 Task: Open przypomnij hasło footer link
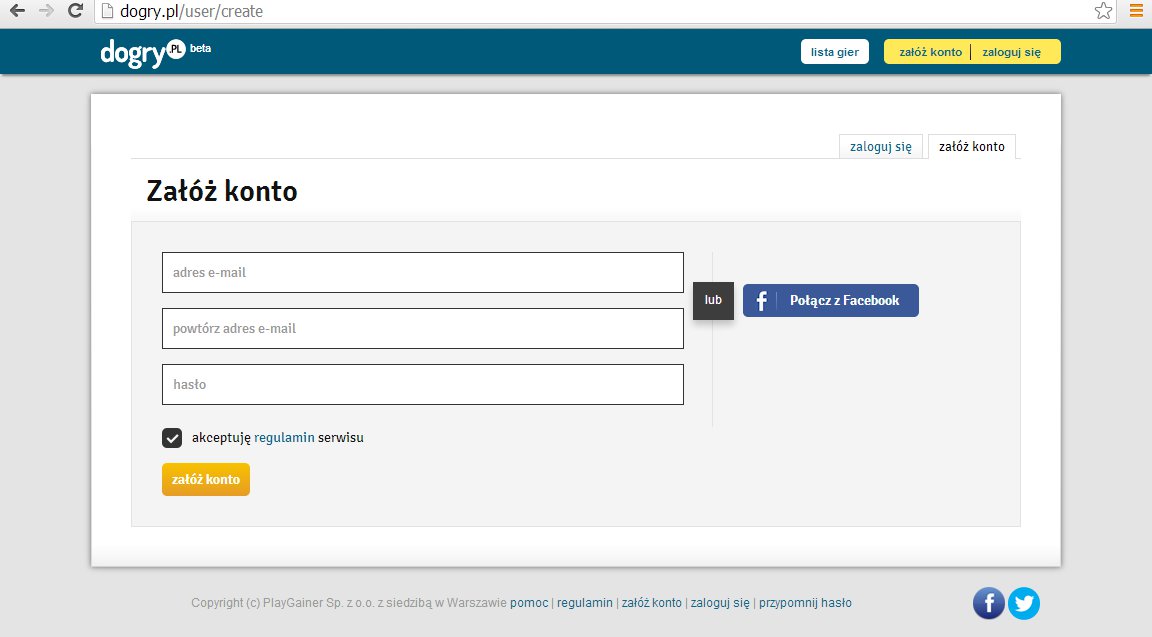click(x=805, y=602)
